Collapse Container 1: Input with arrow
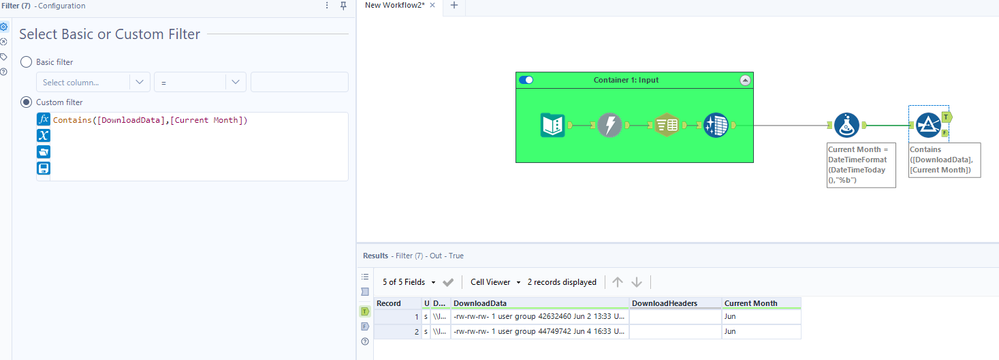The height and width of the screenshot is (360, 999). pos(745,80)
